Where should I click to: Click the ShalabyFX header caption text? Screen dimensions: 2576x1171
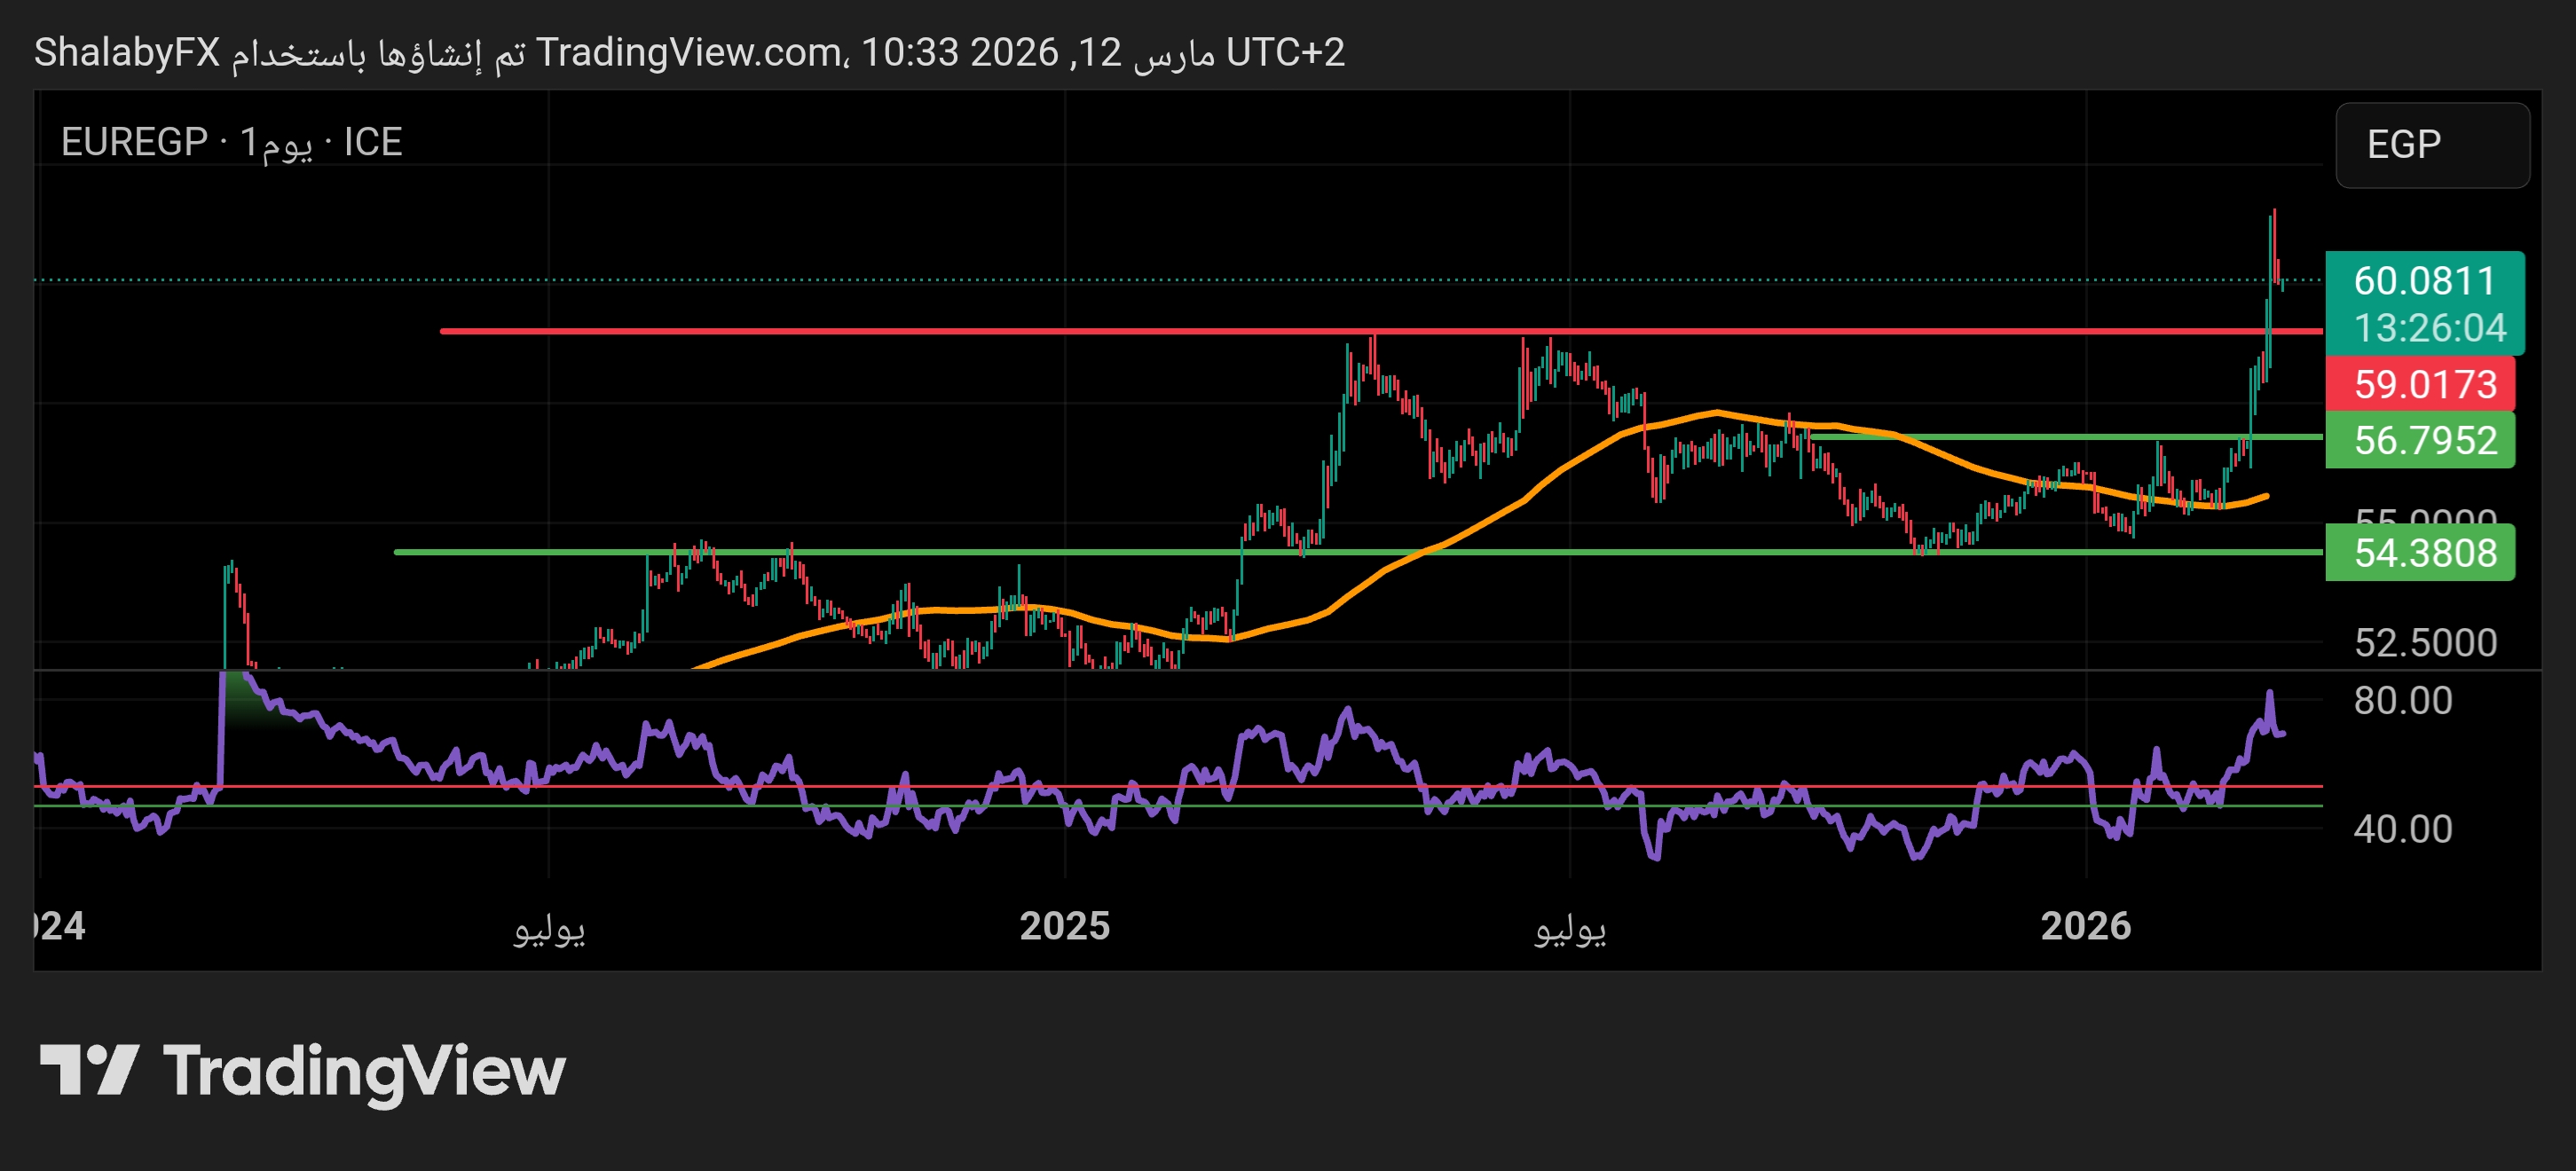pos(126,52)
